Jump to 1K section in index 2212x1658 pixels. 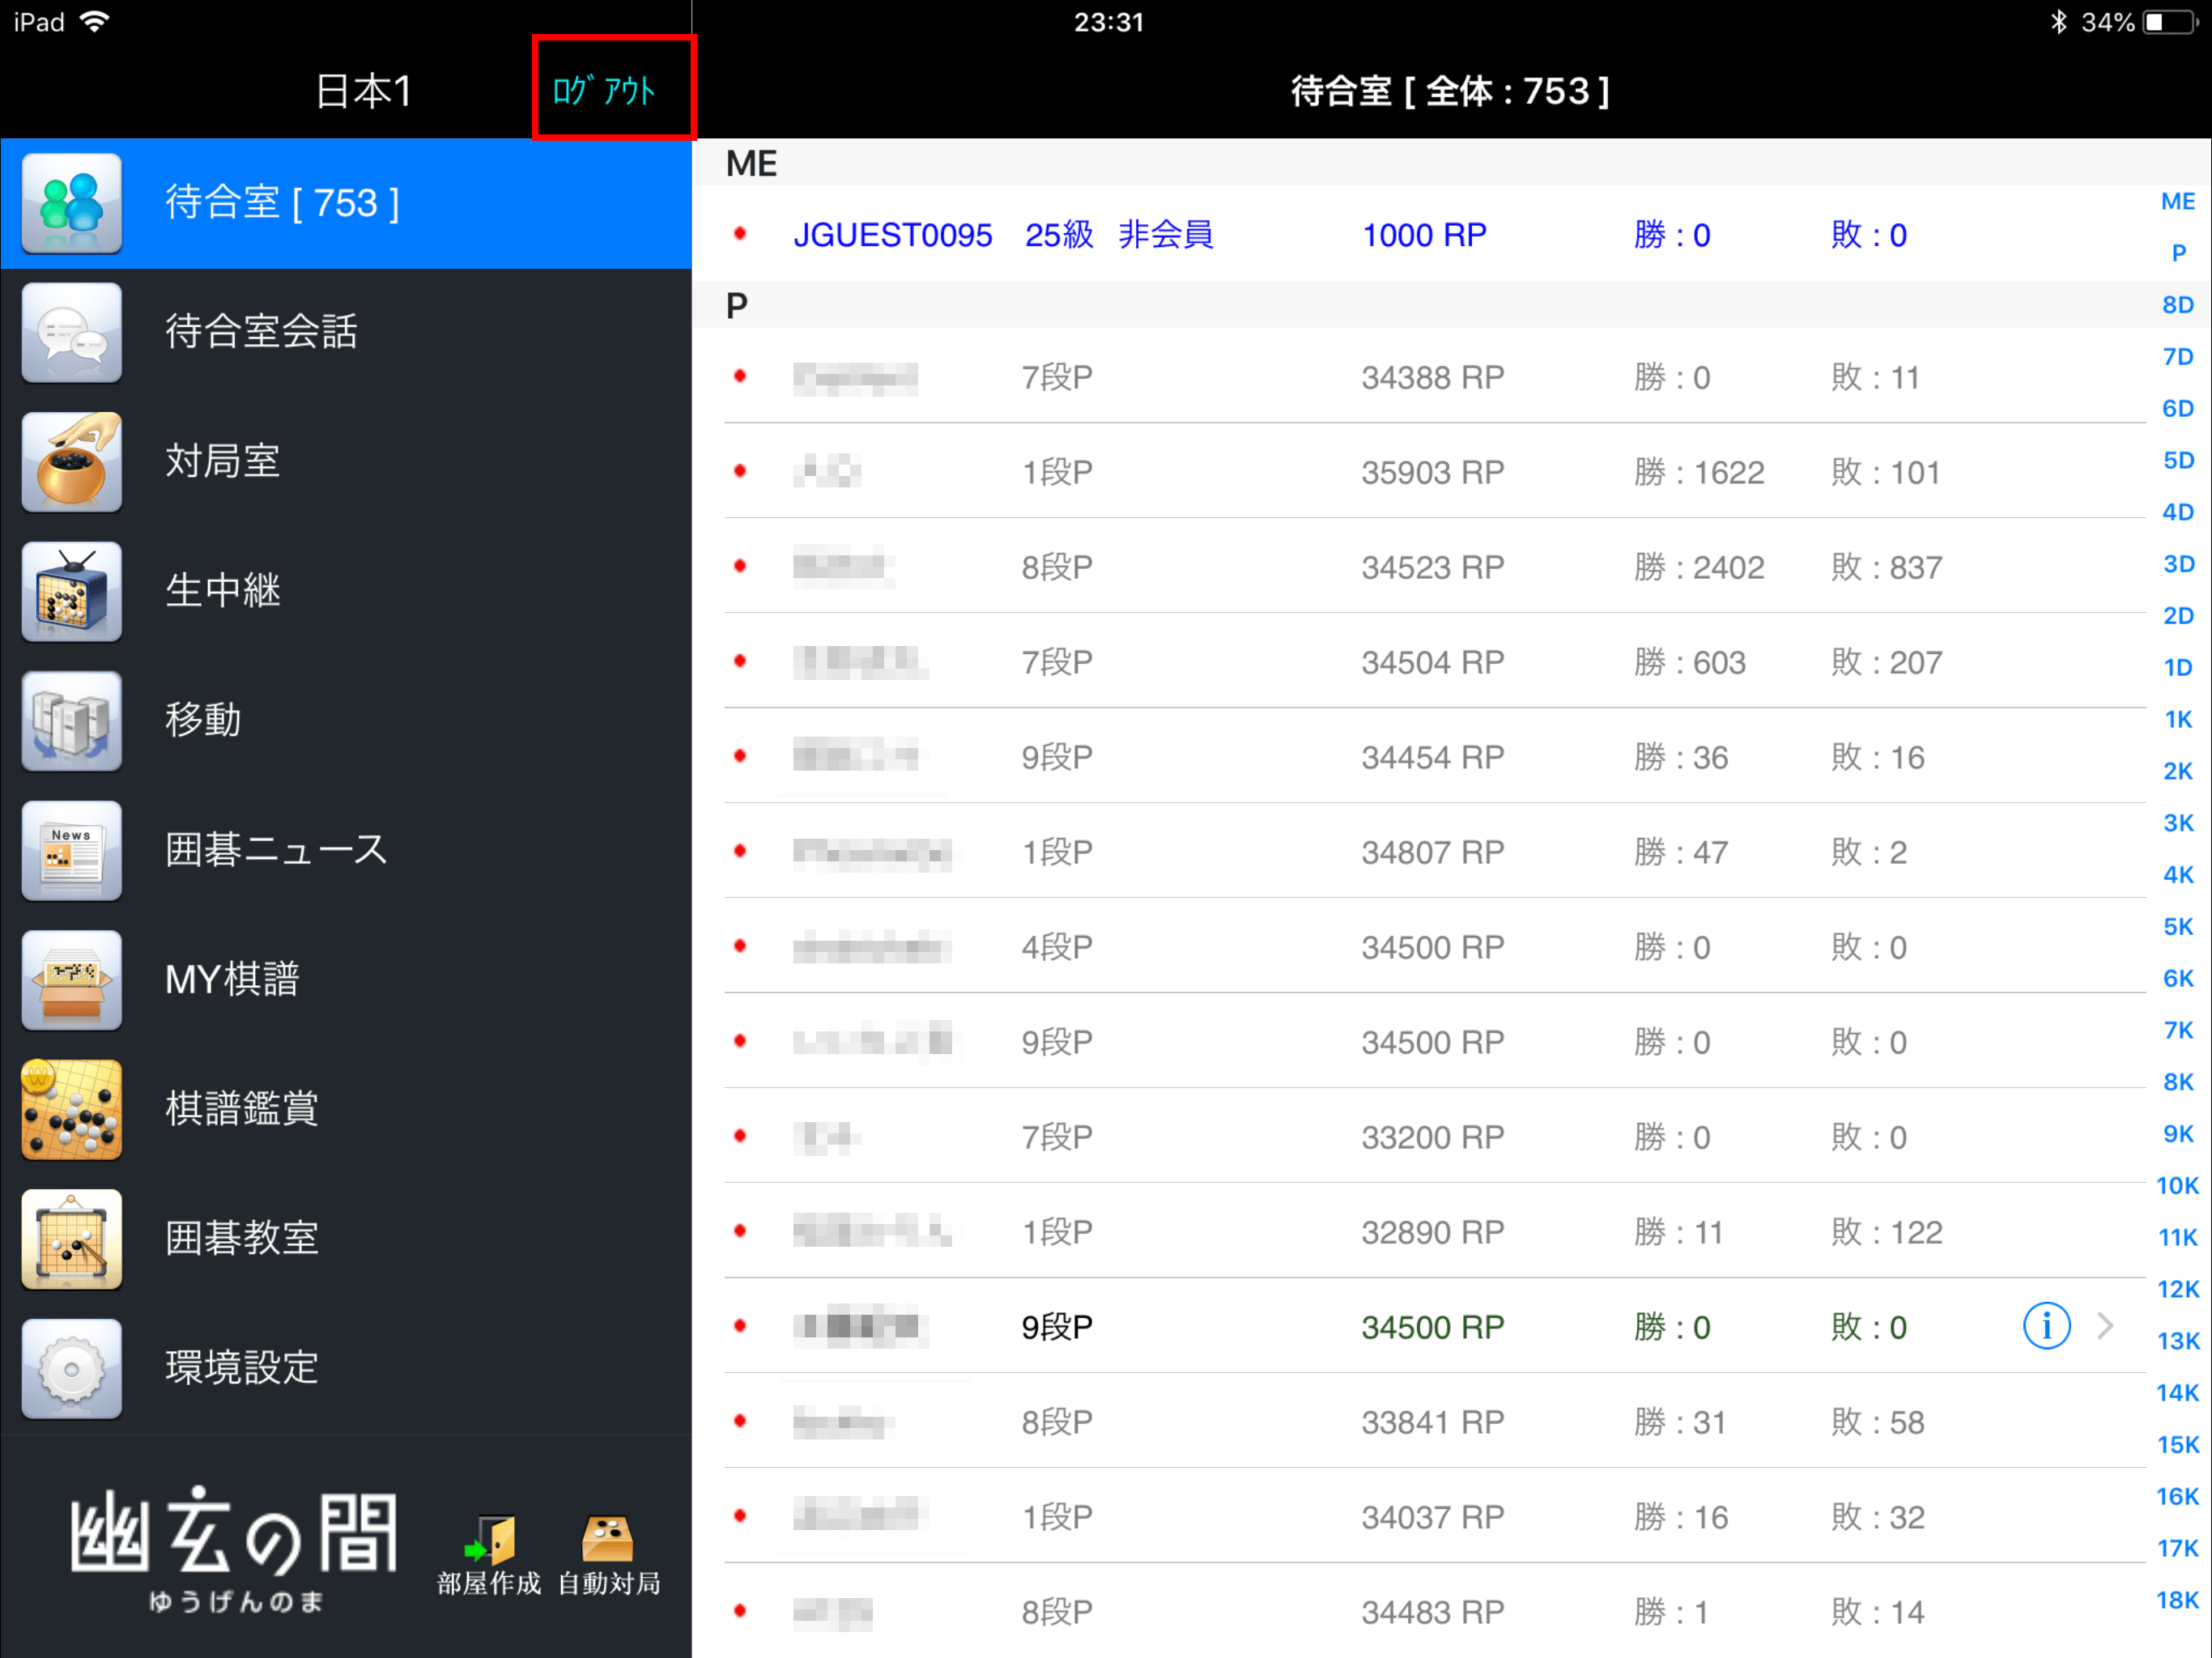click(2177, 719)
